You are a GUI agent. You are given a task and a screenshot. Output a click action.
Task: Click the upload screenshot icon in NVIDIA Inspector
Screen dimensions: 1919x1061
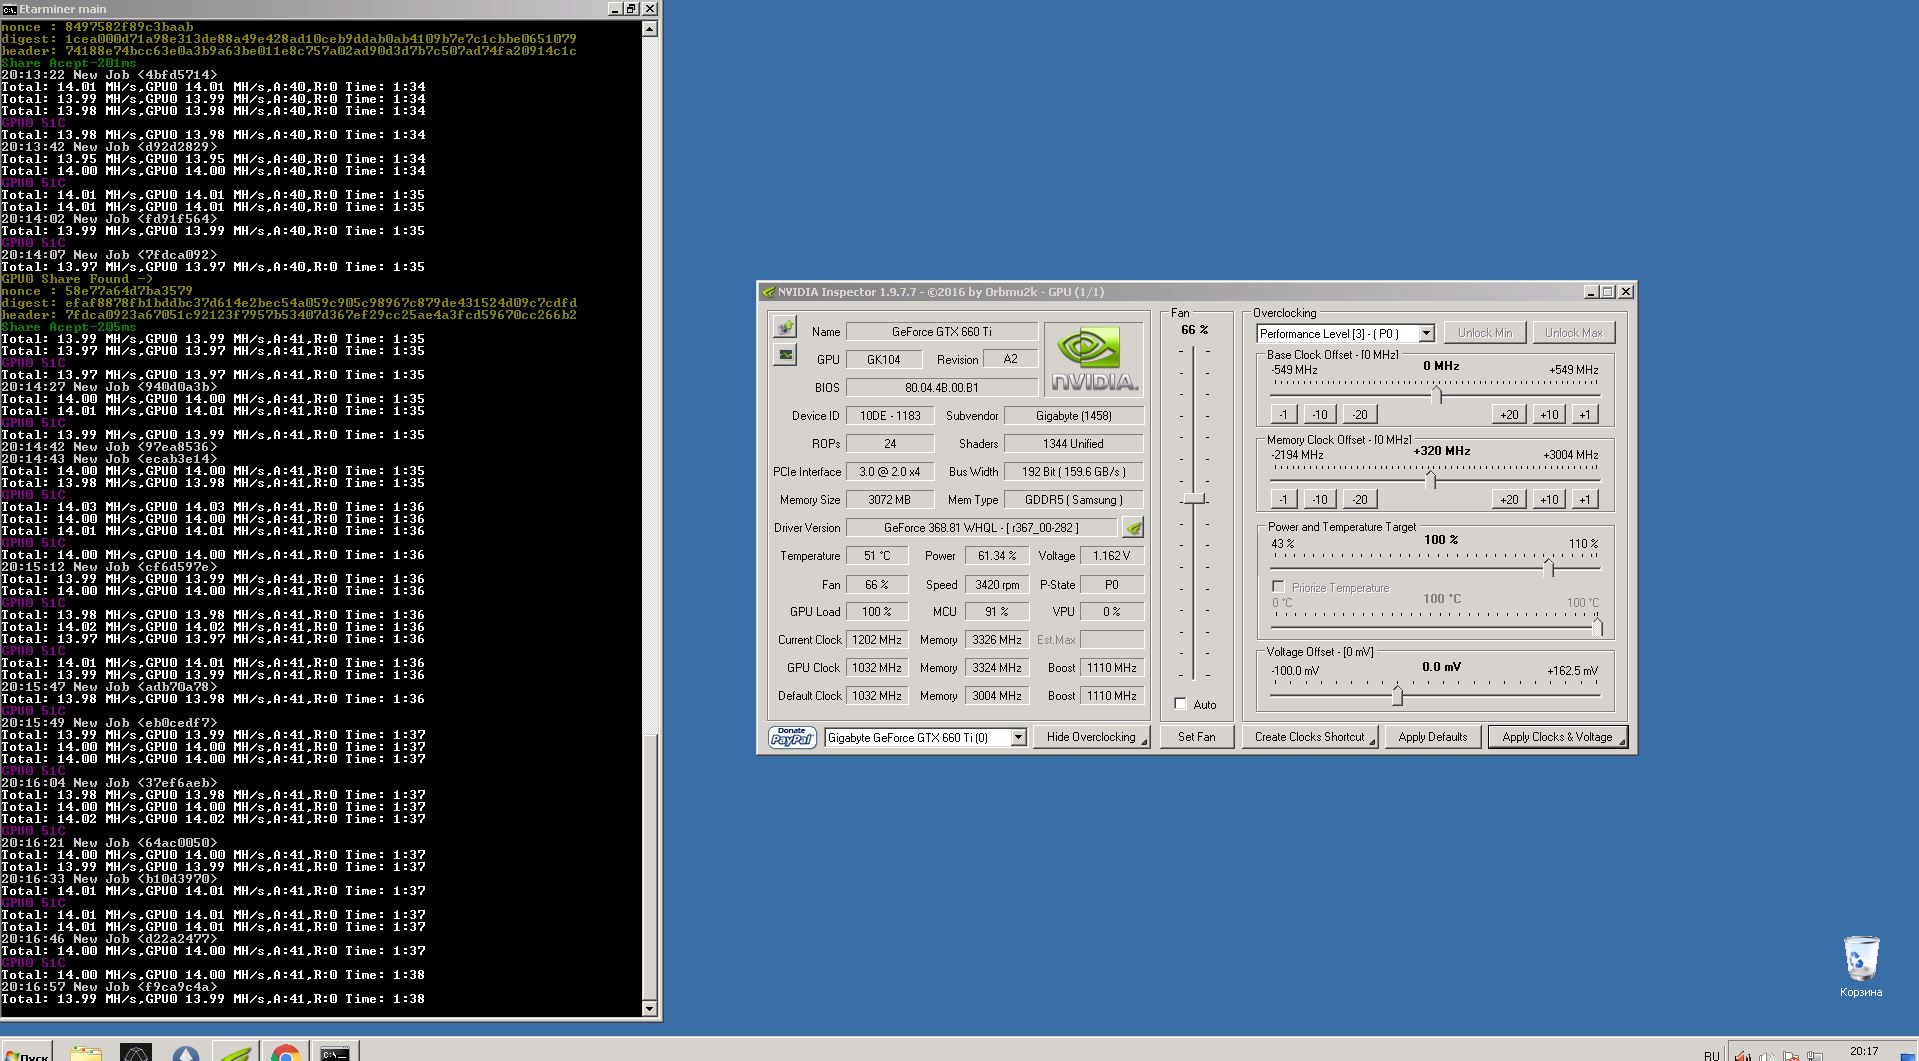tap(785, 327)
